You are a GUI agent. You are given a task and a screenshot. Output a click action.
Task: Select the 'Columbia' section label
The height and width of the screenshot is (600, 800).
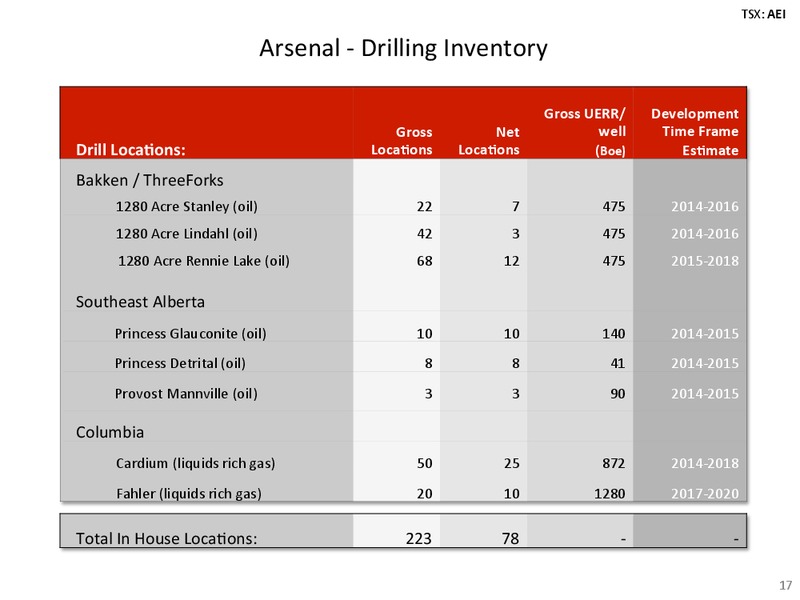110,433
